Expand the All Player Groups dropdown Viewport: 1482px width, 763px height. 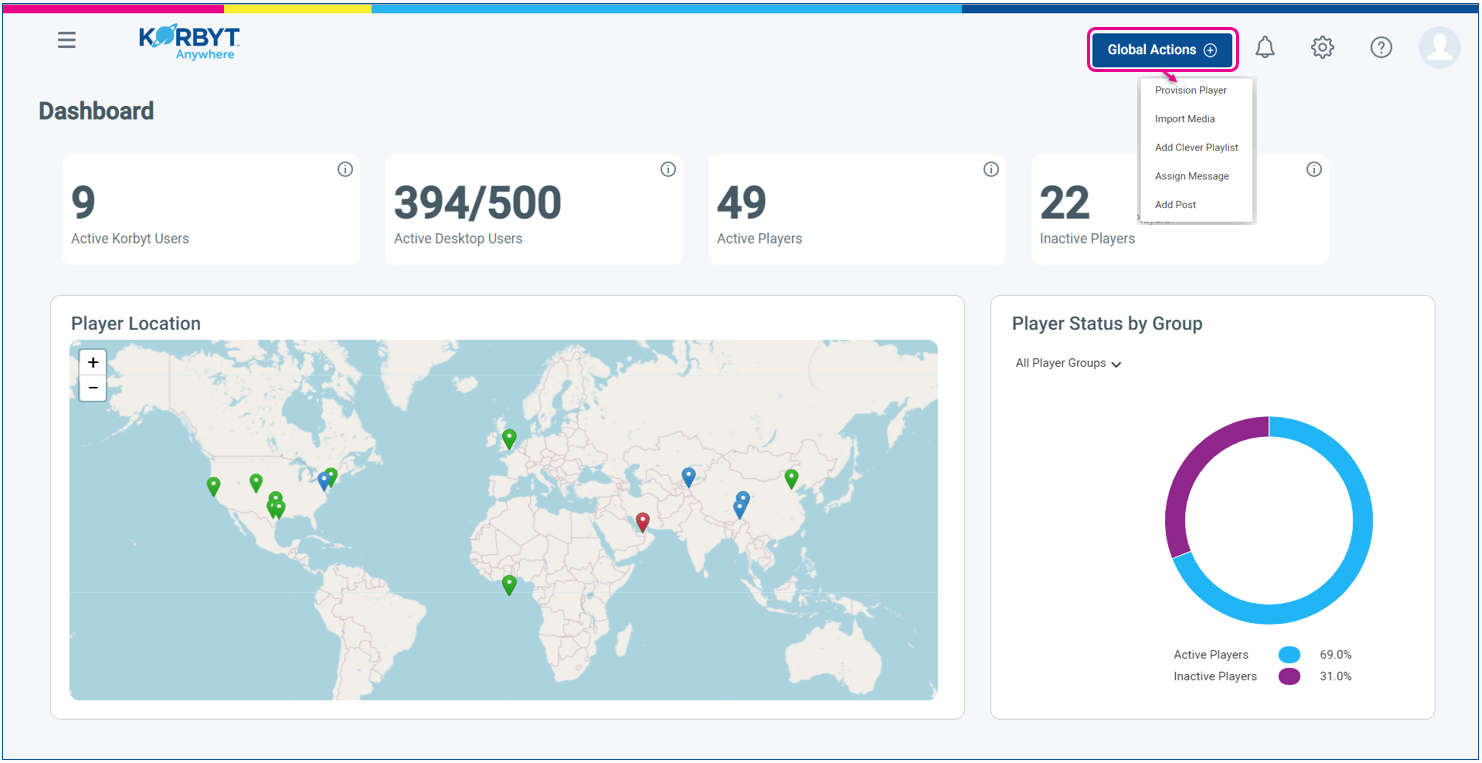coord(1068,364)
